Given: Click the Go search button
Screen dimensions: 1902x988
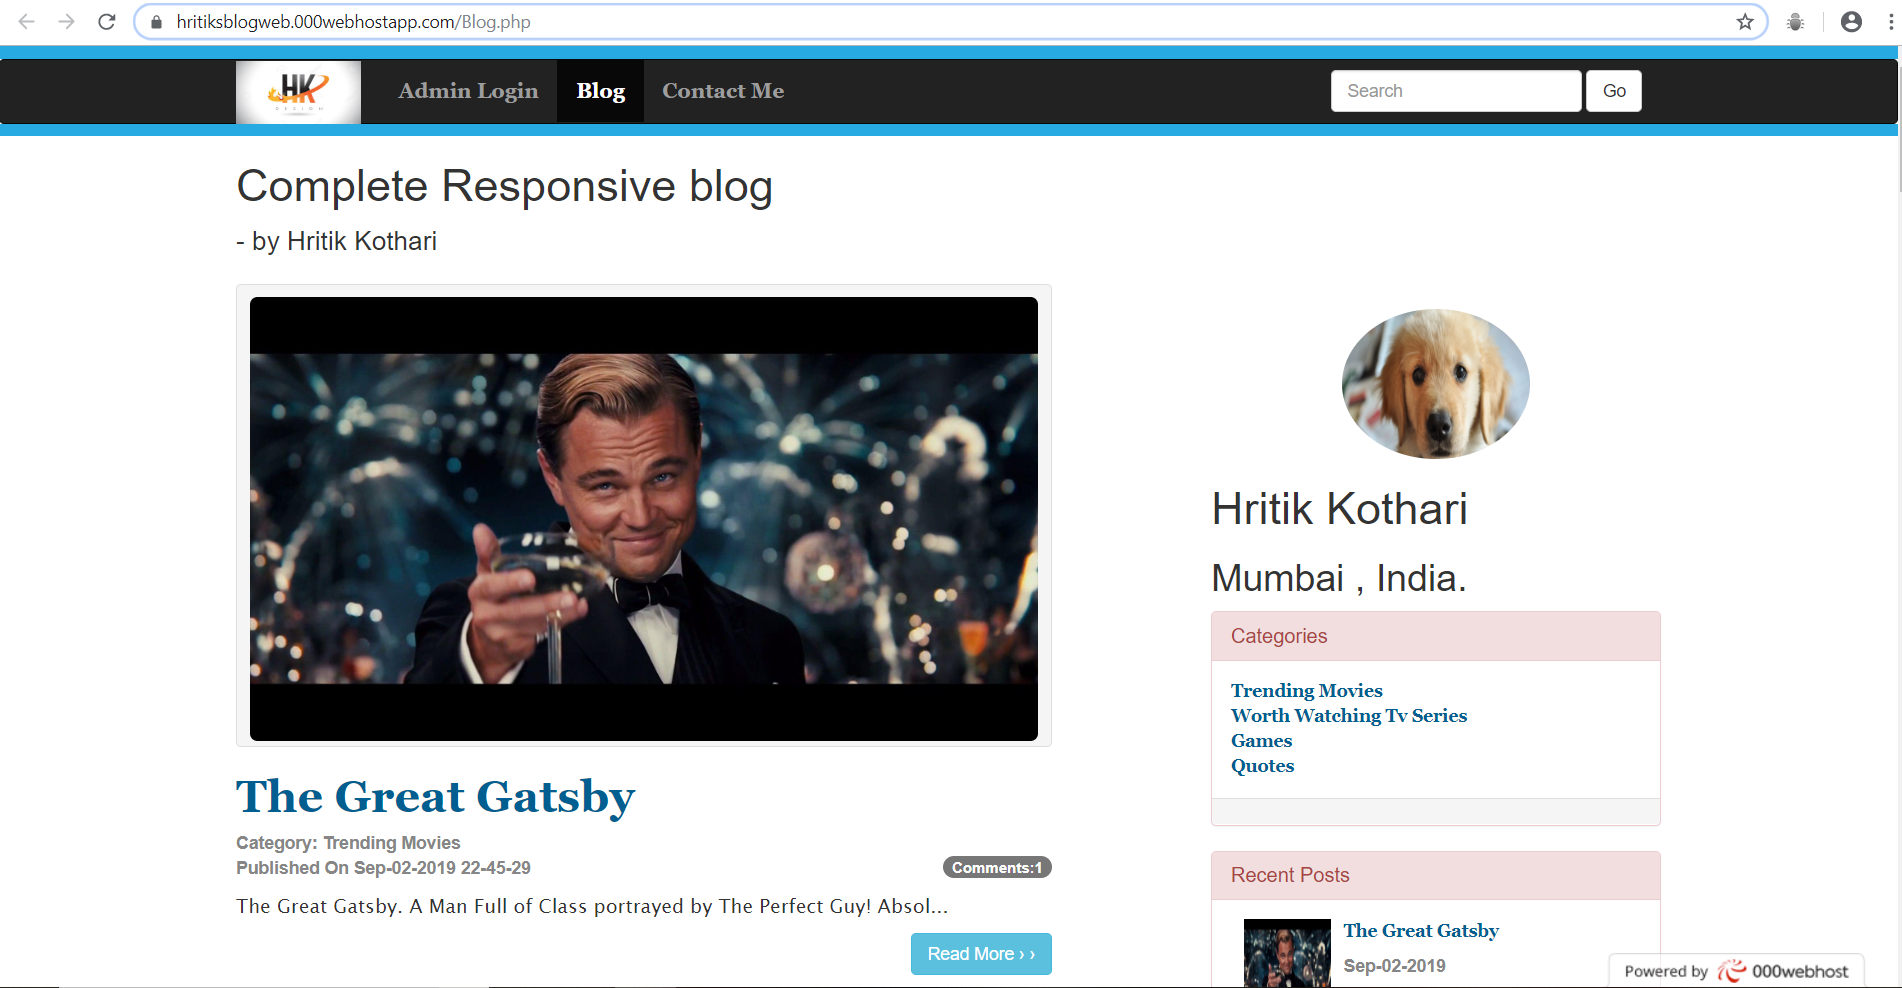Looking at the screenshot, I should [x=1614, y=91].
